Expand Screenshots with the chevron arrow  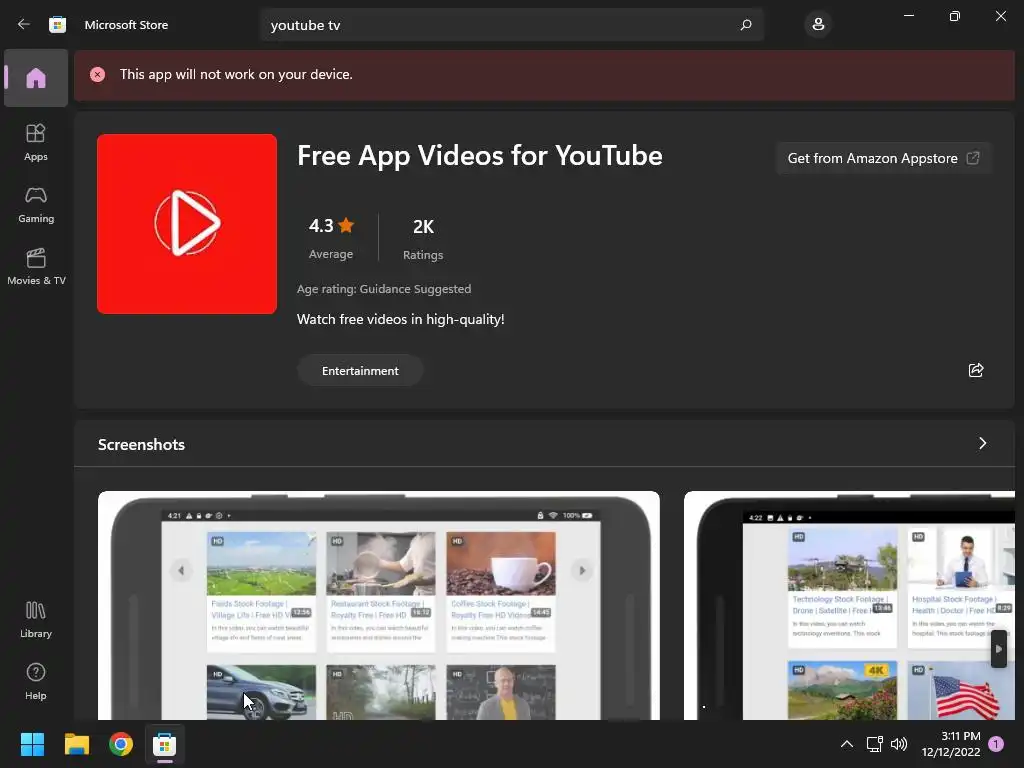coord(982,443)
